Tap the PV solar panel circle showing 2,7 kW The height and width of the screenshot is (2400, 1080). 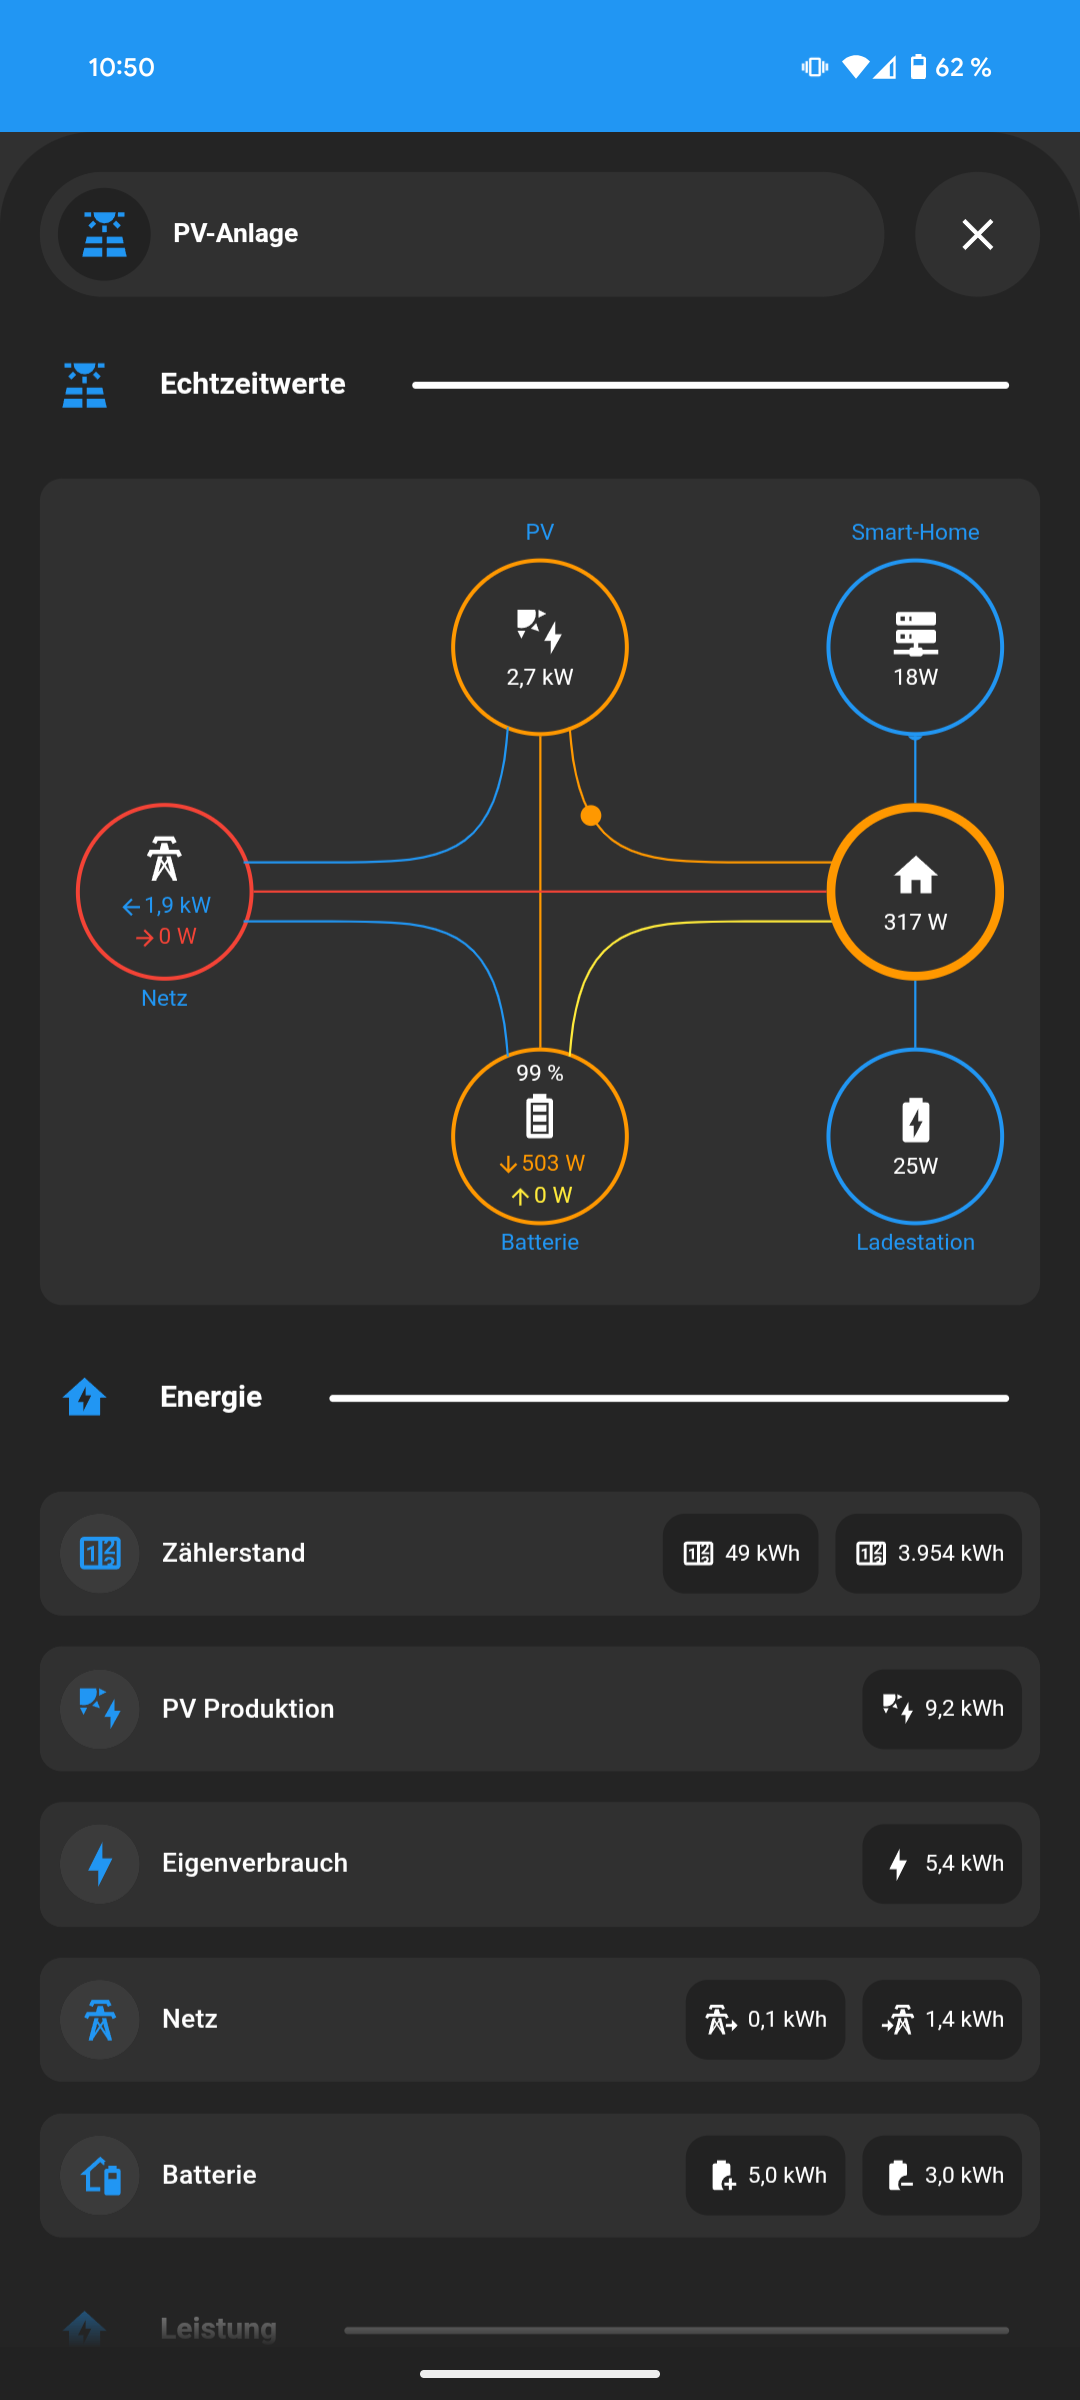[x=540, y=647]
